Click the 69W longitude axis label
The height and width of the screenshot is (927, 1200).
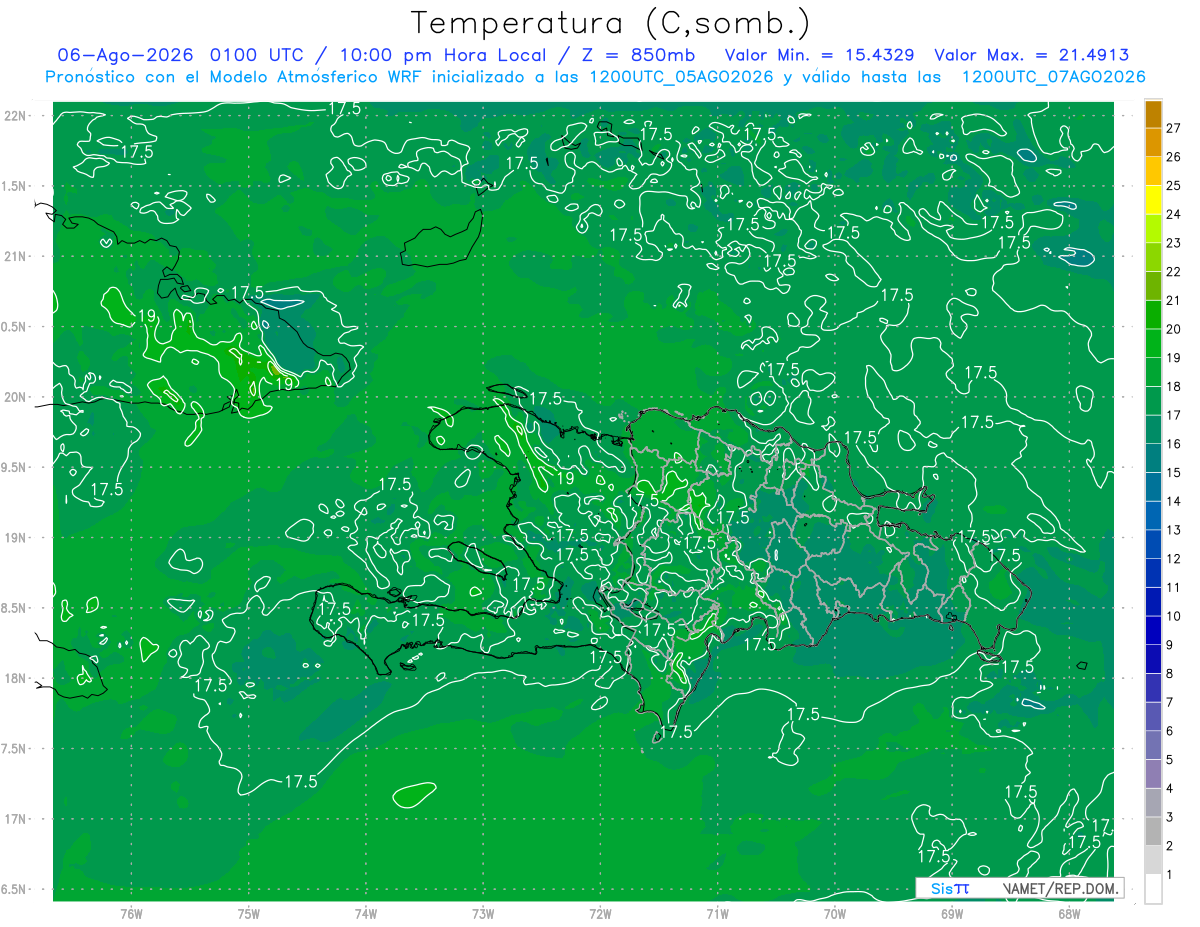[951, 913]
